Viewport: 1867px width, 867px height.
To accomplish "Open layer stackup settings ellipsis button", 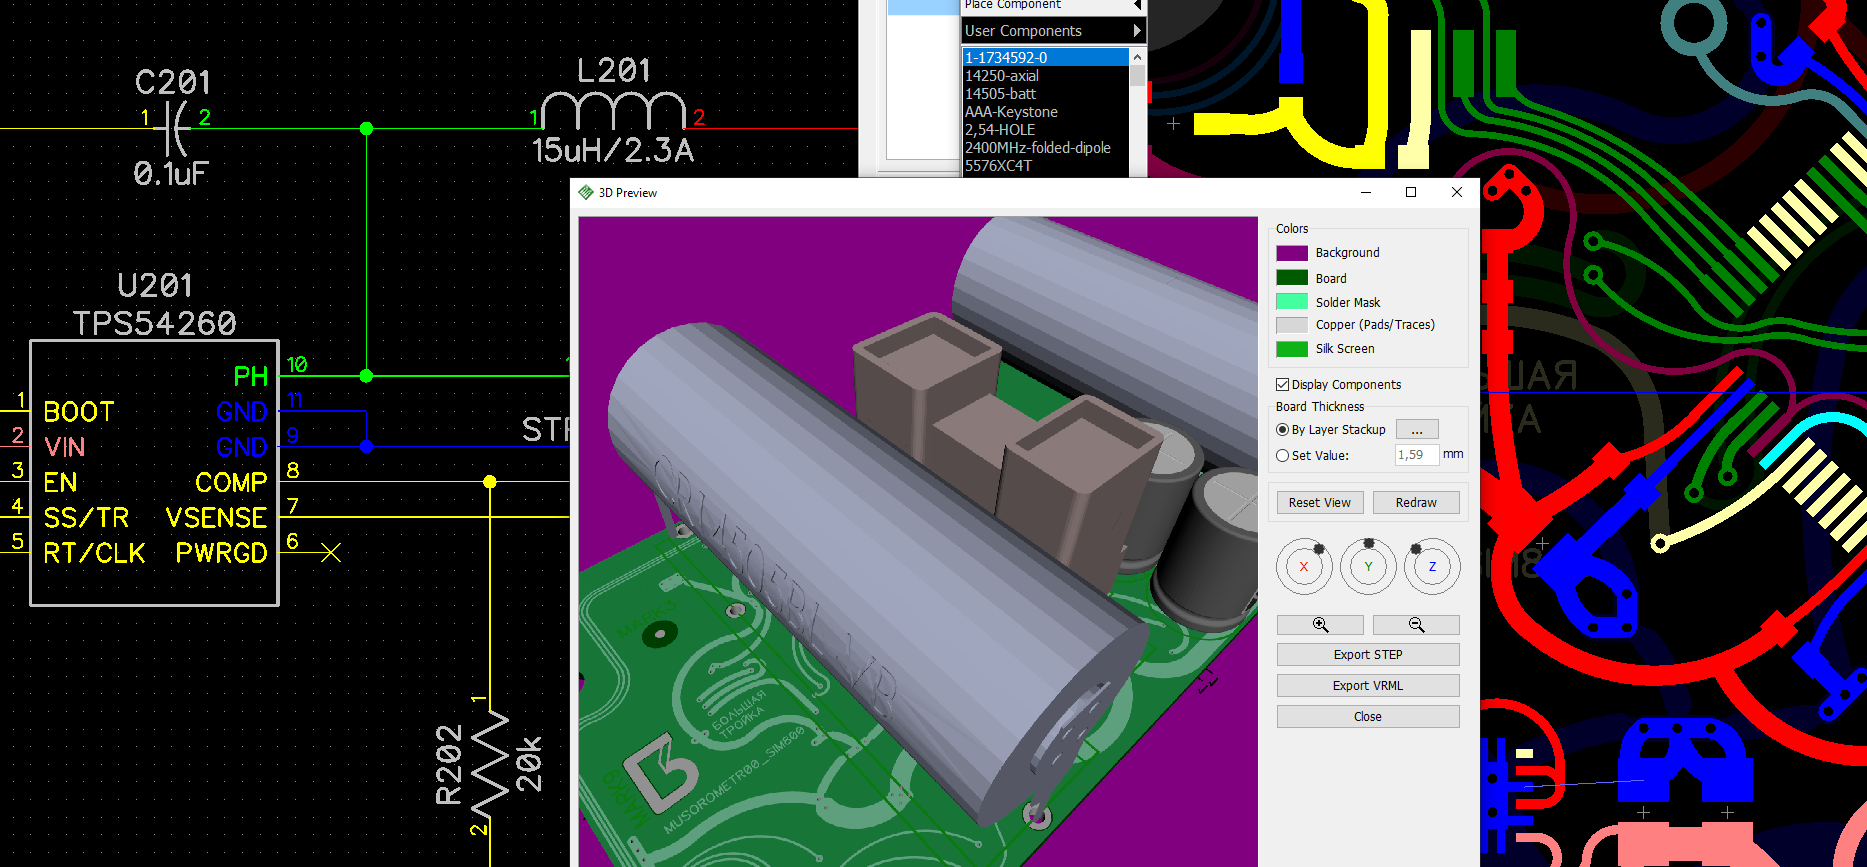I will click(1417, 429).
